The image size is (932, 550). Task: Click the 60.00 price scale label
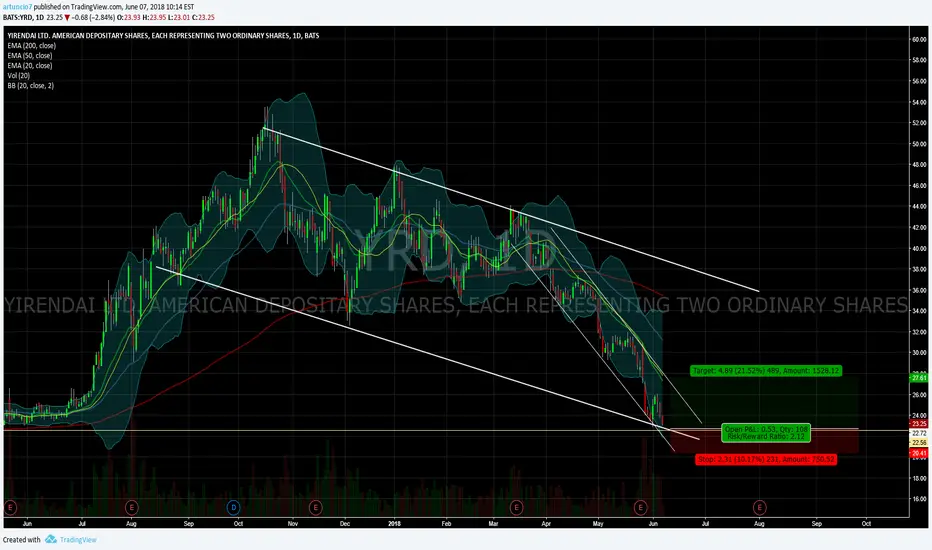[x=919, y=39]
